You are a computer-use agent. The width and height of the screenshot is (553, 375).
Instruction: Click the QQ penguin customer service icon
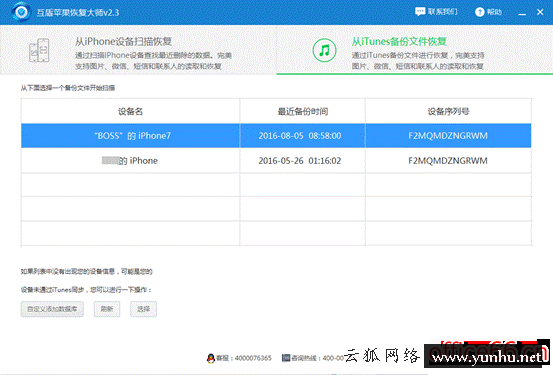tap(211, 358)
